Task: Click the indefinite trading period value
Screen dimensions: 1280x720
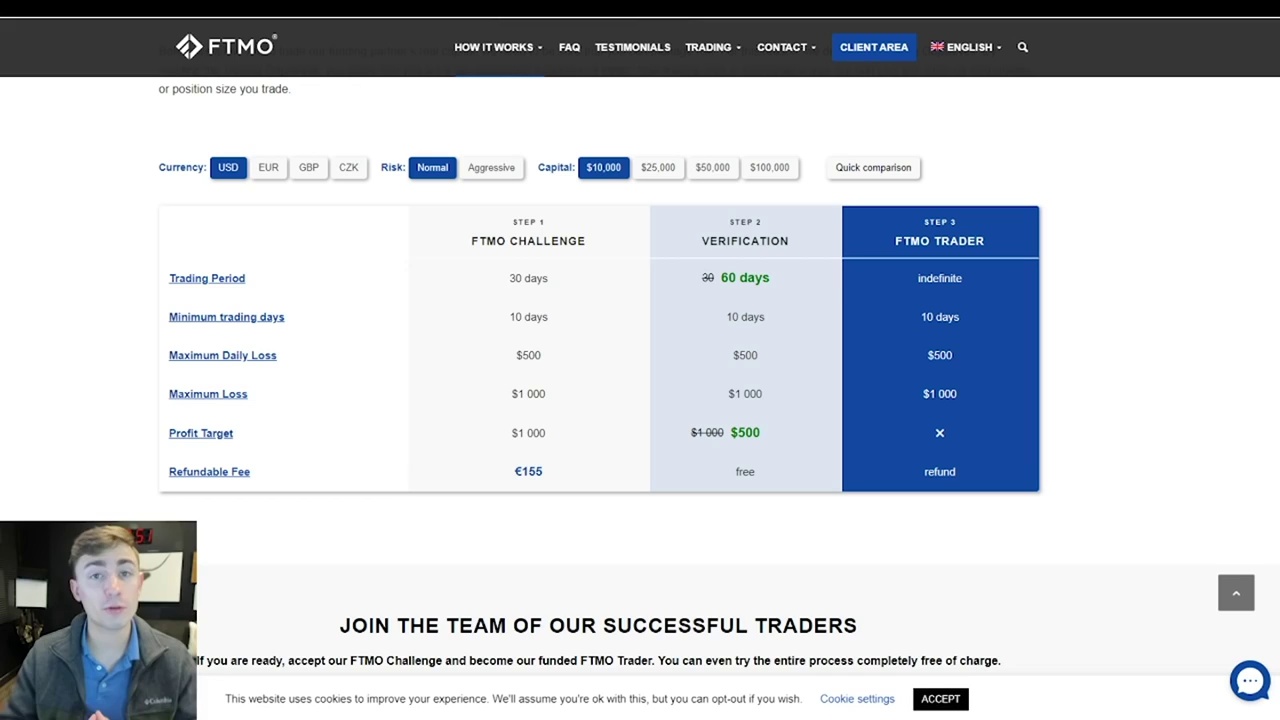Action: coord(940,278)
